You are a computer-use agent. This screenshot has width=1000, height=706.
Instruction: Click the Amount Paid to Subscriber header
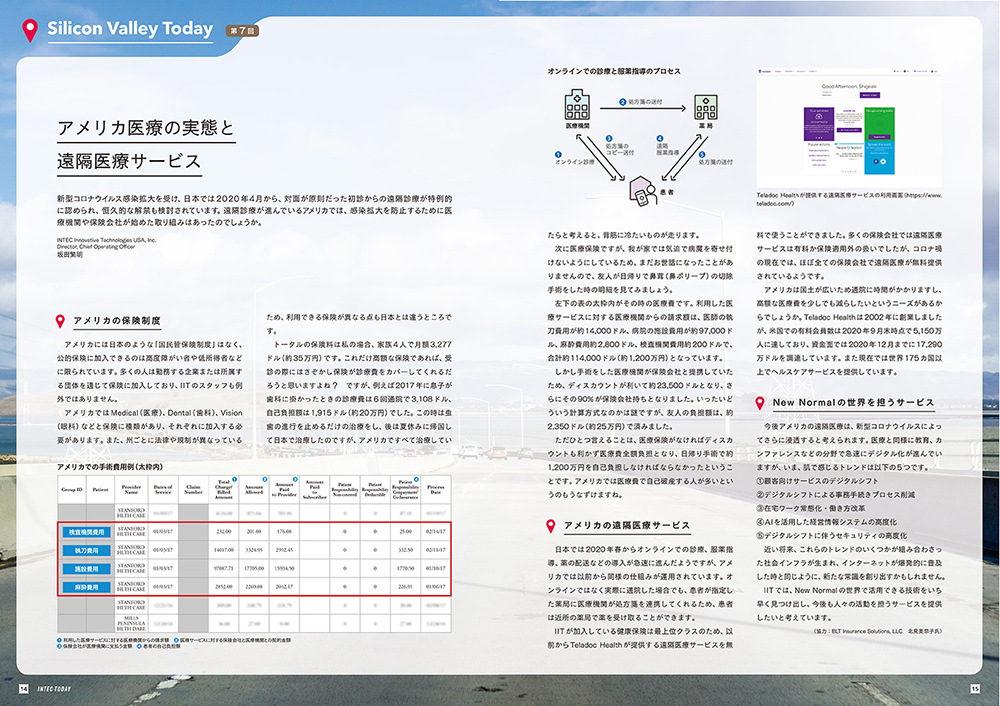click(314, 490)
